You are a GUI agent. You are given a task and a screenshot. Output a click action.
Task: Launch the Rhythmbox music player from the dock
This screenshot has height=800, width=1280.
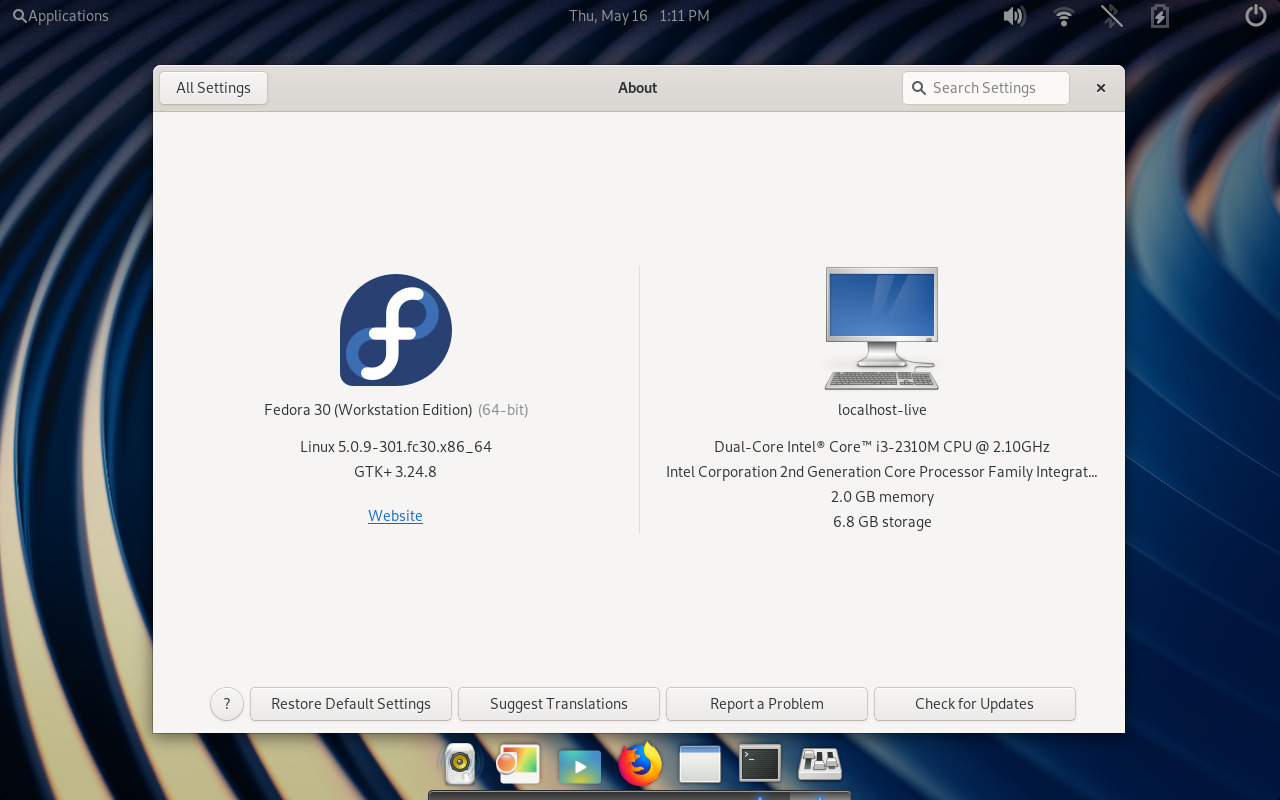tap(458, 762)
